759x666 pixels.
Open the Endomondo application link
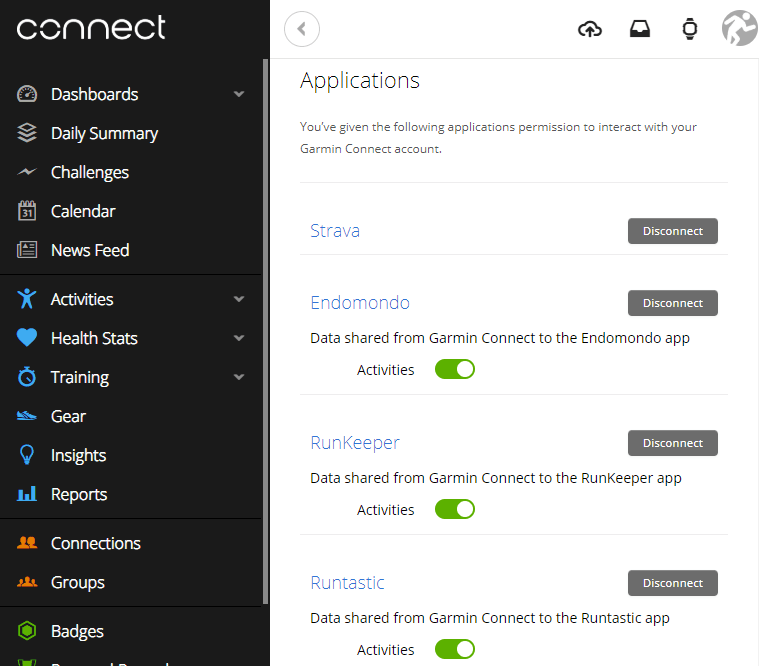[360, 303]
